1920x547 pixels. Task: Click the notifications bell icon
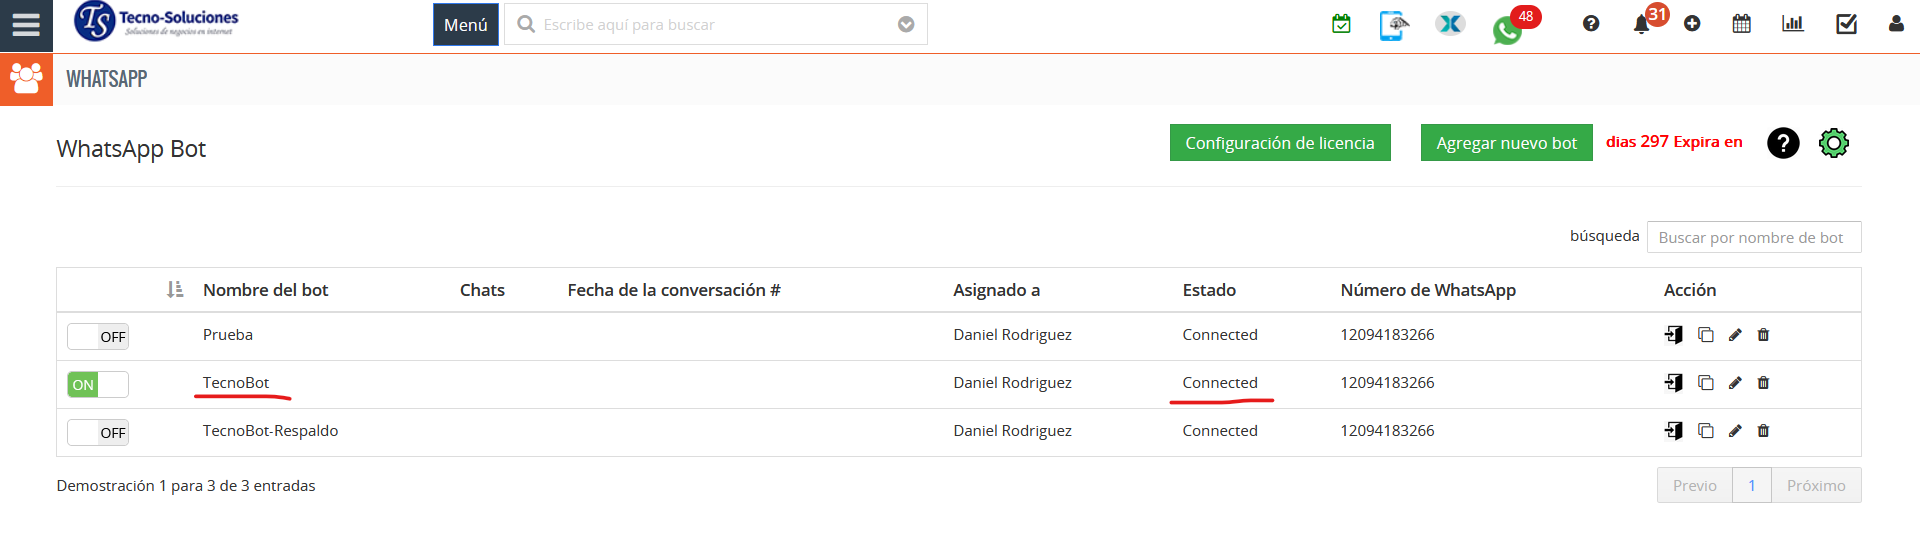tap(1641, 25)
